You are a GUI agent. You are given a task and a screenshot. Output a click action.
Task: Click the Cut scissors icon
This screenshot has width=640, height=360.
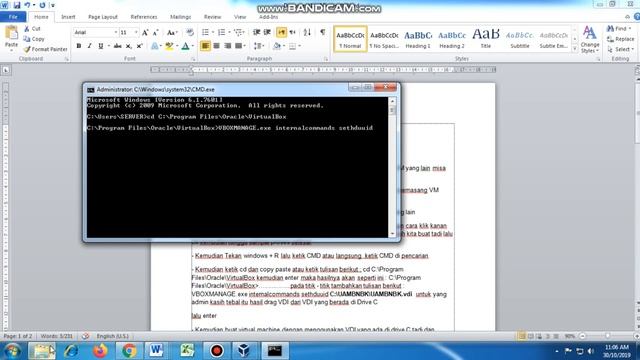coord(27,29)
